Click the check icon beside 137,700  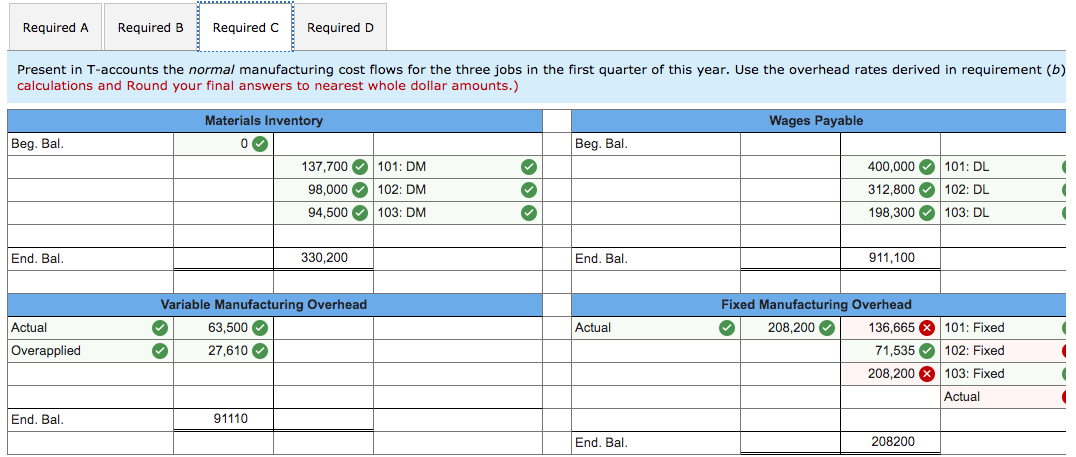click(x=359, y=167)
